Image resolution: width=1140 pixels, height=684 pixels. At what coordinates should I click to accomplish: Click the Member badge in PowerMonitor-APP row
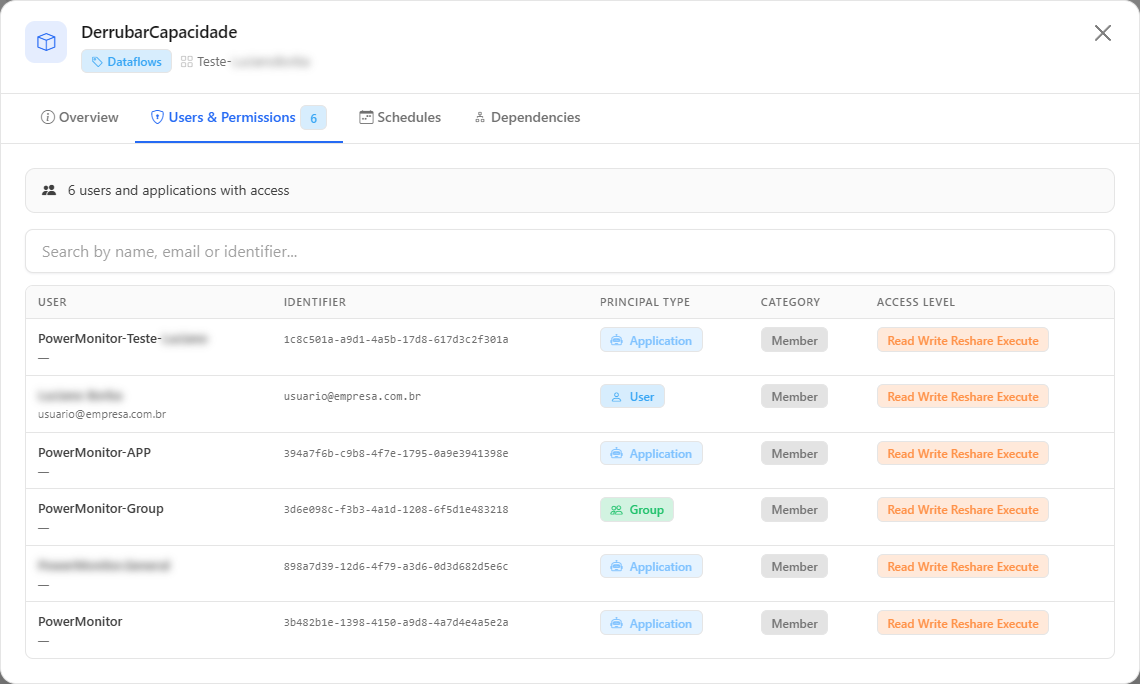[794, 454]
